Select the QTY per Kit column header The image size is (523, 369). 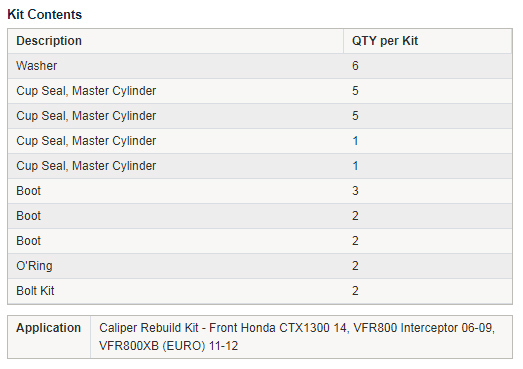[385, 41]
